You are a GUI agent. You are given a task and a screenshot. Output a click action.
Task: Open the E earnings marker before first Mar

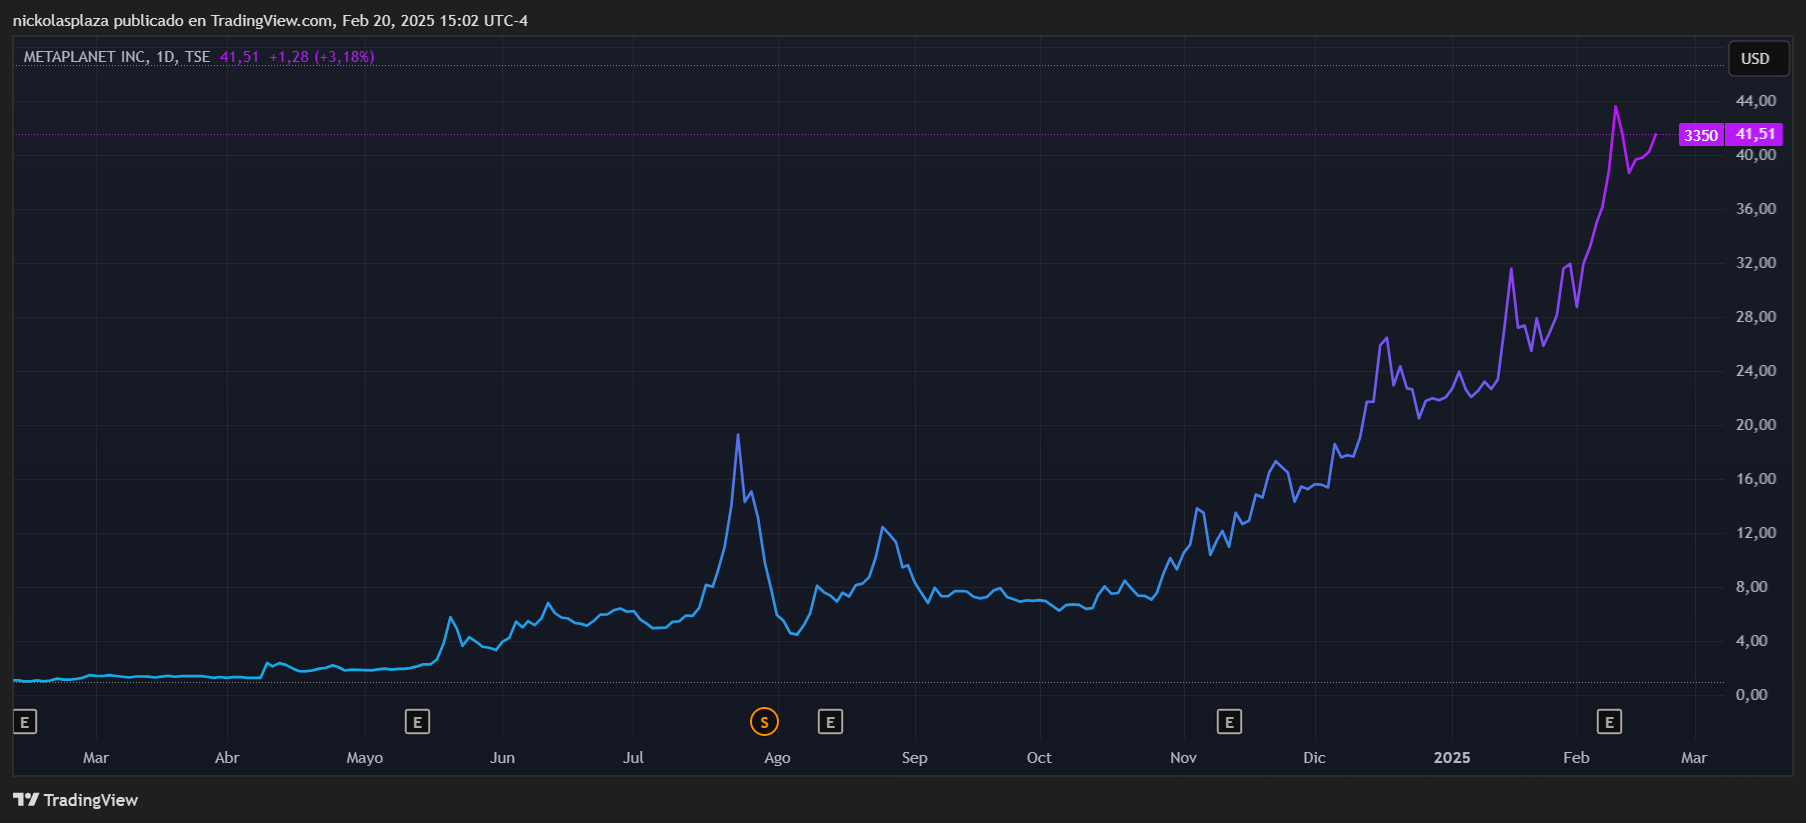pyautogui.click(x=25, y=722)
